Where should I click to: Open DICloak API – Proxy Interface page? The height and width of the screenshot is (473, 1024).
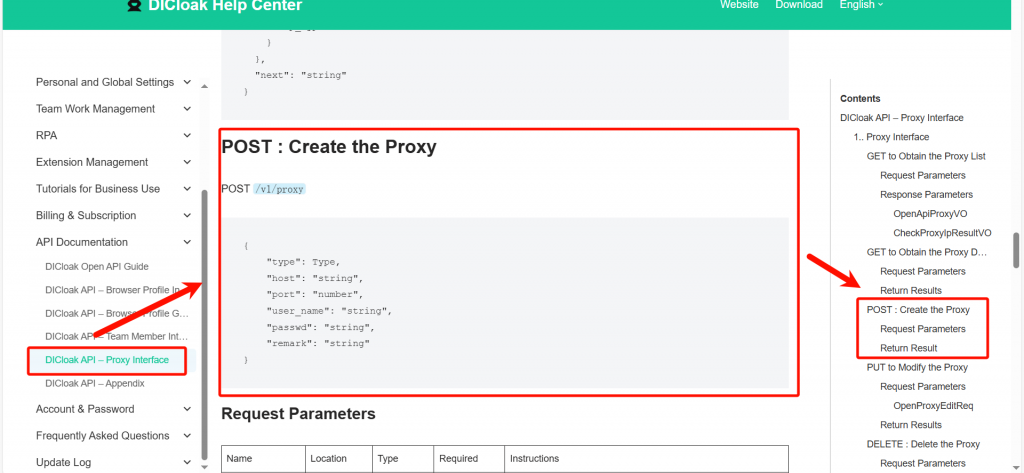coord(107,360)
